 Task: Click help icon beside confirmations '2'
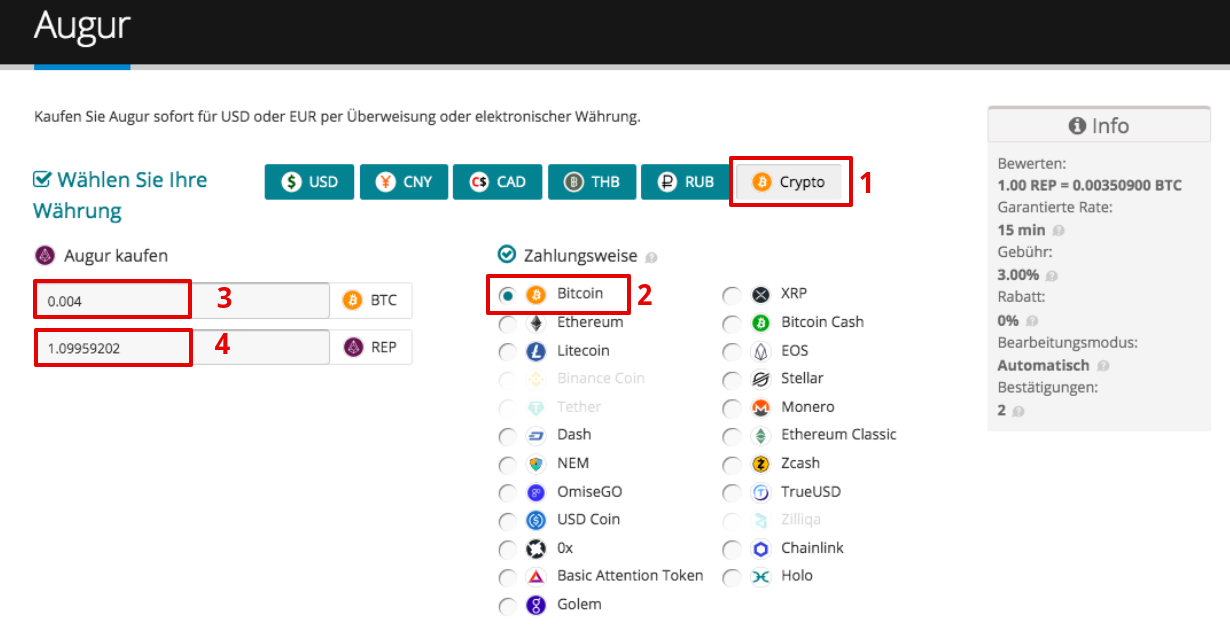(1017, 411)
